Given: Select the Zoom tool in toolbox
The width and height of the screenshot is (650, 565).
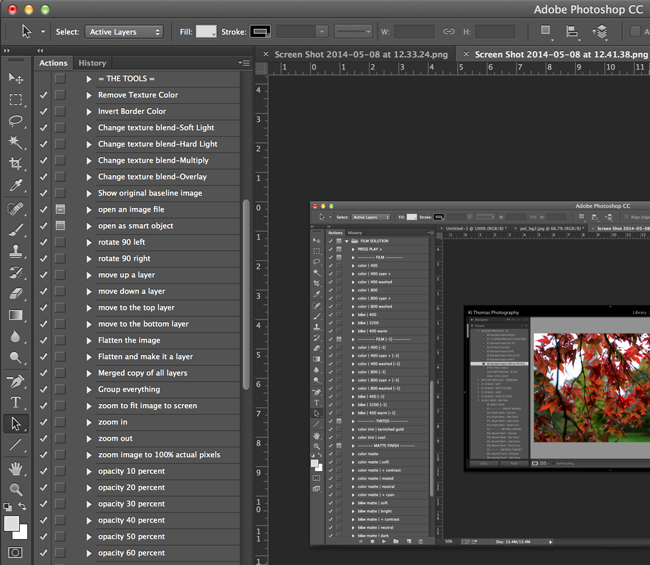Looking at the screenshot, I should 16,490.
